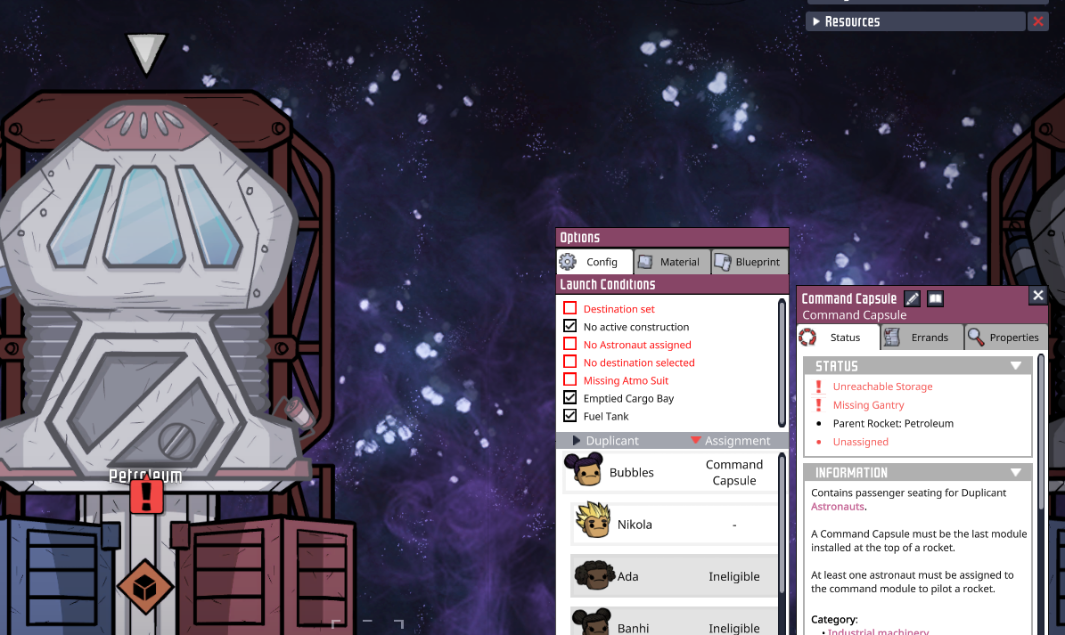The height and width of the screenshot is (635, 1065).
Task: Click the red exclamation alert on Petroleum rocket
Action: point(146,496)
